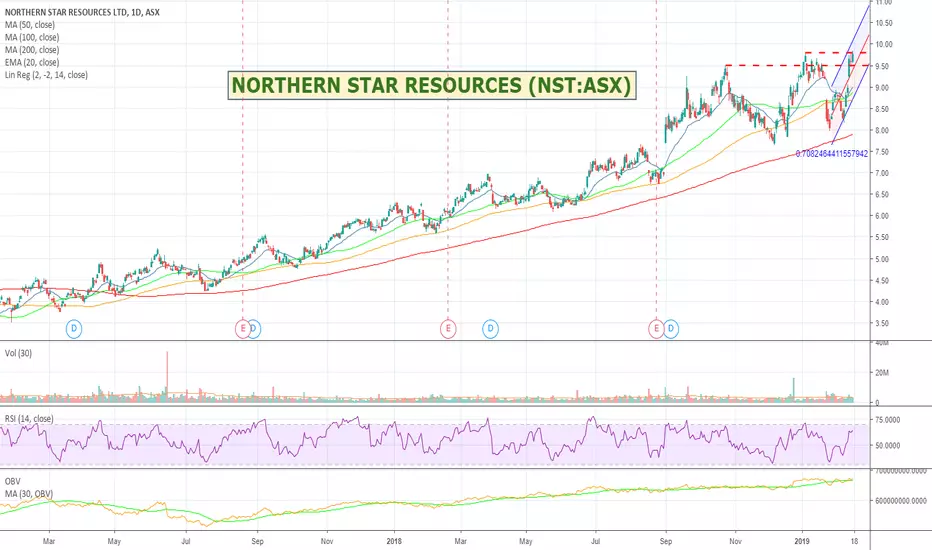The height and width of the screenshot is (550, 932).
Task: Click the 2019 label on the time axis
Action: [x=802, y=541]
